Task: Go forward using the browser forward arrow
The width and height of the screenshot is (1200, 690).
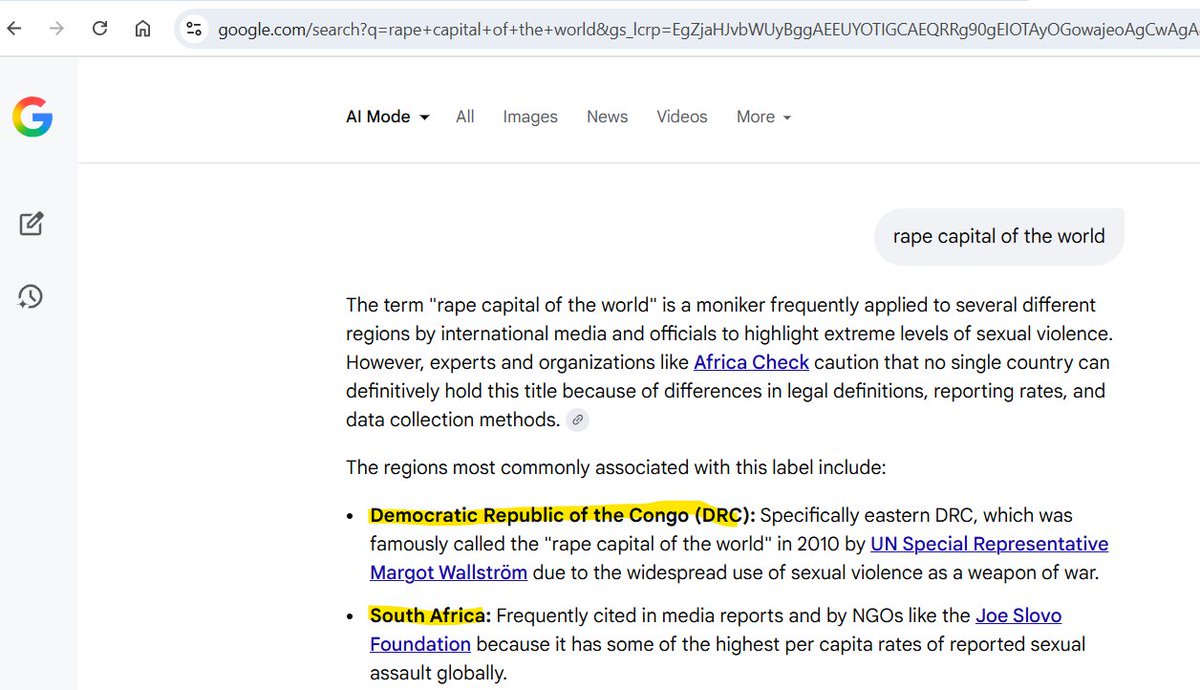Action: coord(56,28)
